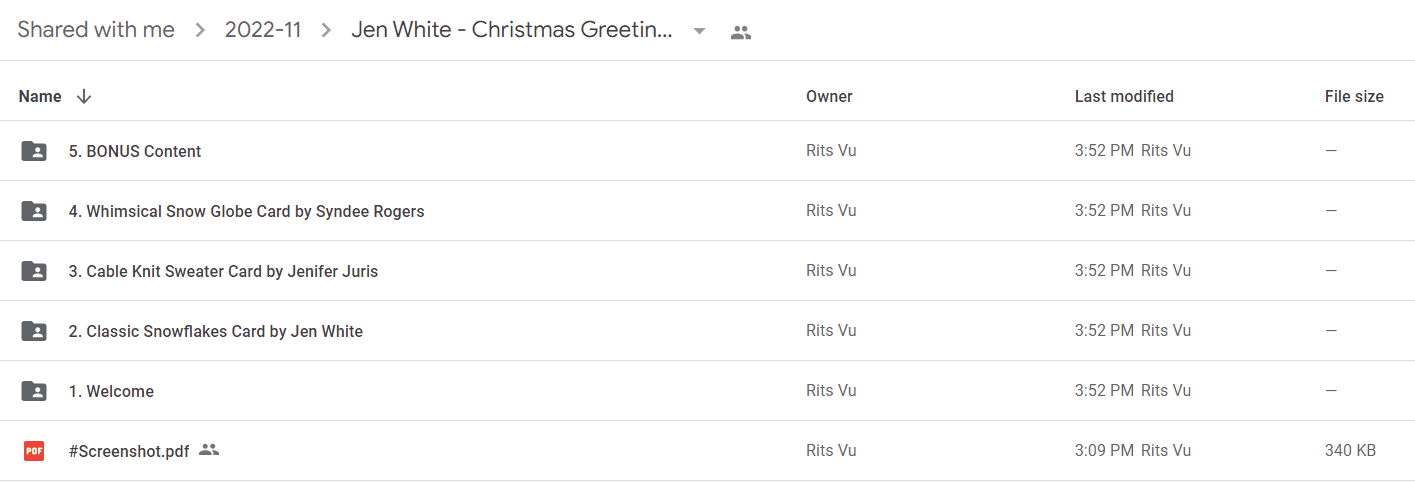
Task: Sort by the Name column header
Action: [x=40, y=96]
